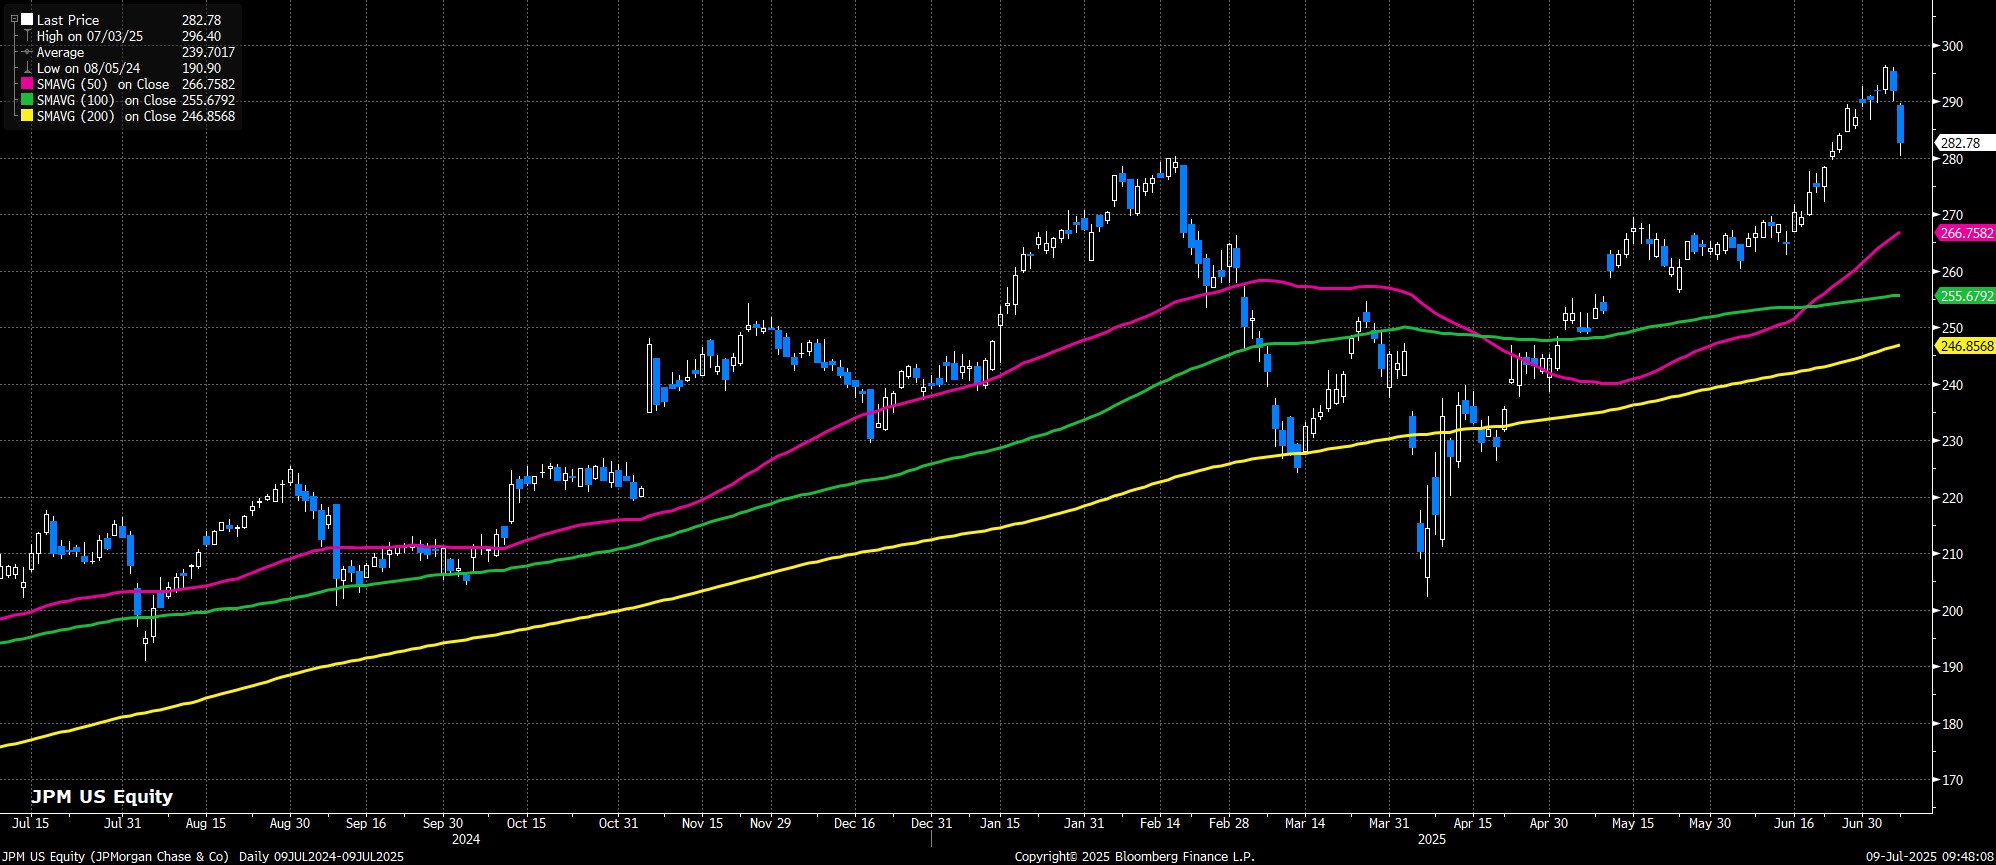Viewport: 1996px width, 865px height.
Task: Click the 'Apr 30' date axis label
Action: pyautogui.click(x=1549, y=824)
